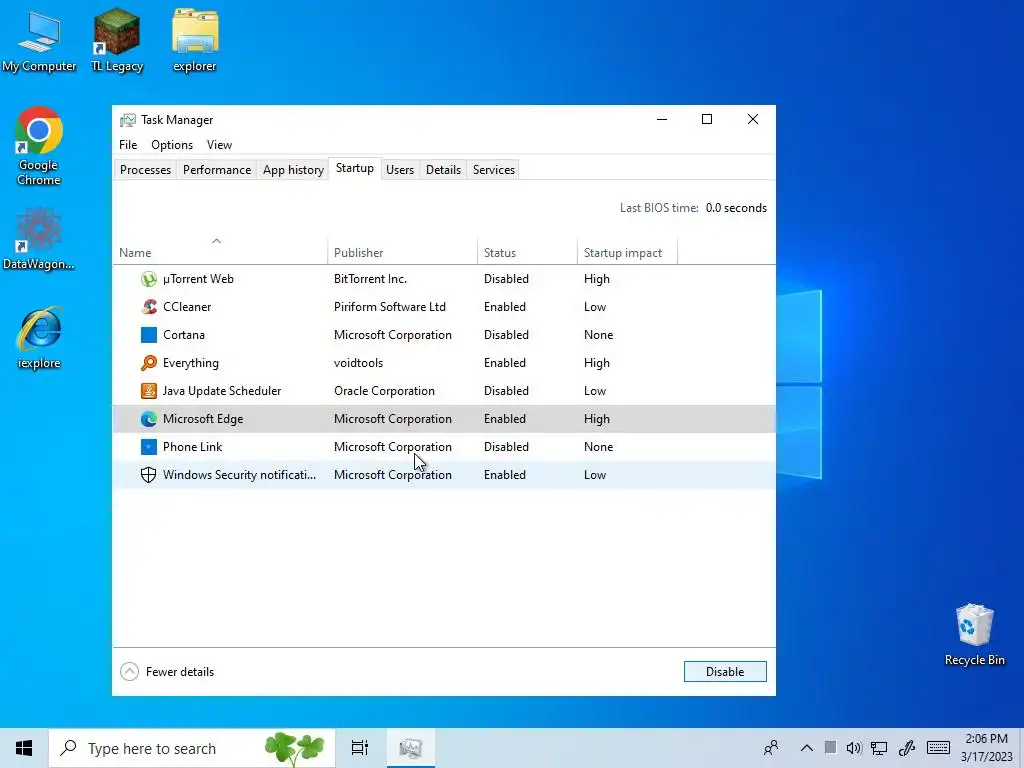Maximize the Task Manager window
Image resolution: width=1024 pixels, height=768 pixels.
(x=707, y=120)
